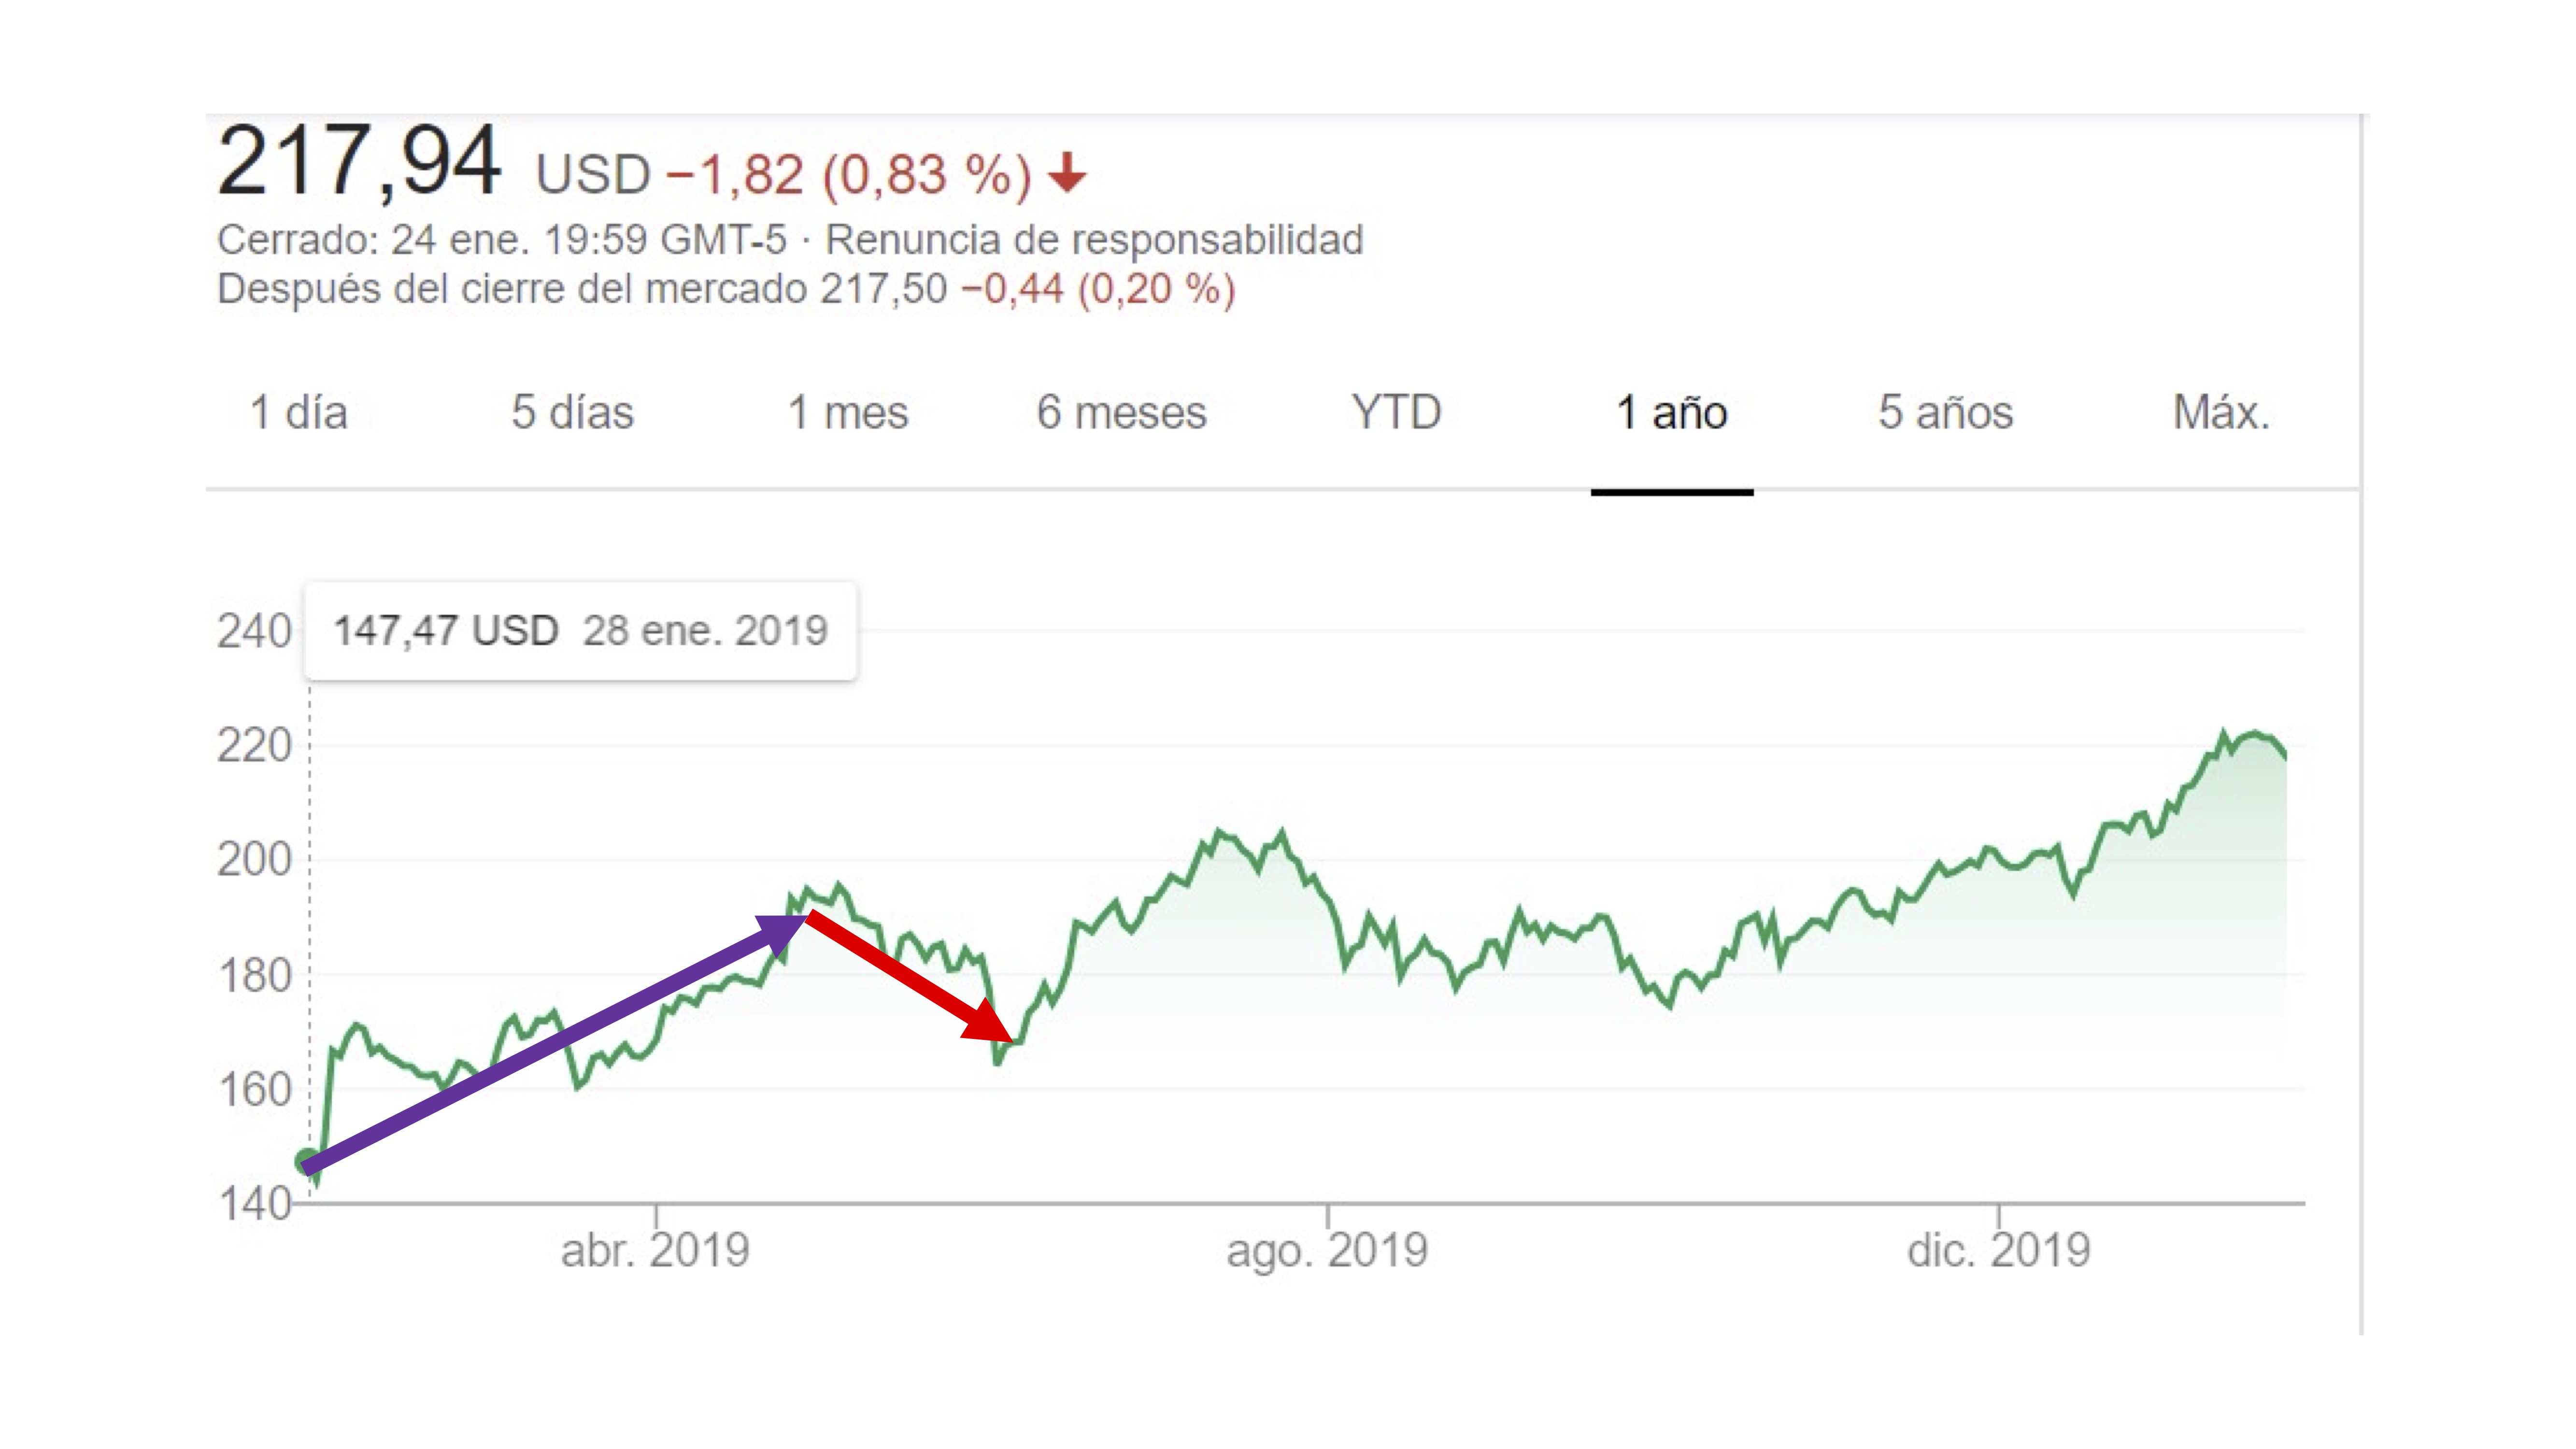
Task: Click the 147,47 USD tooltip box
Action: pos(580,631)
